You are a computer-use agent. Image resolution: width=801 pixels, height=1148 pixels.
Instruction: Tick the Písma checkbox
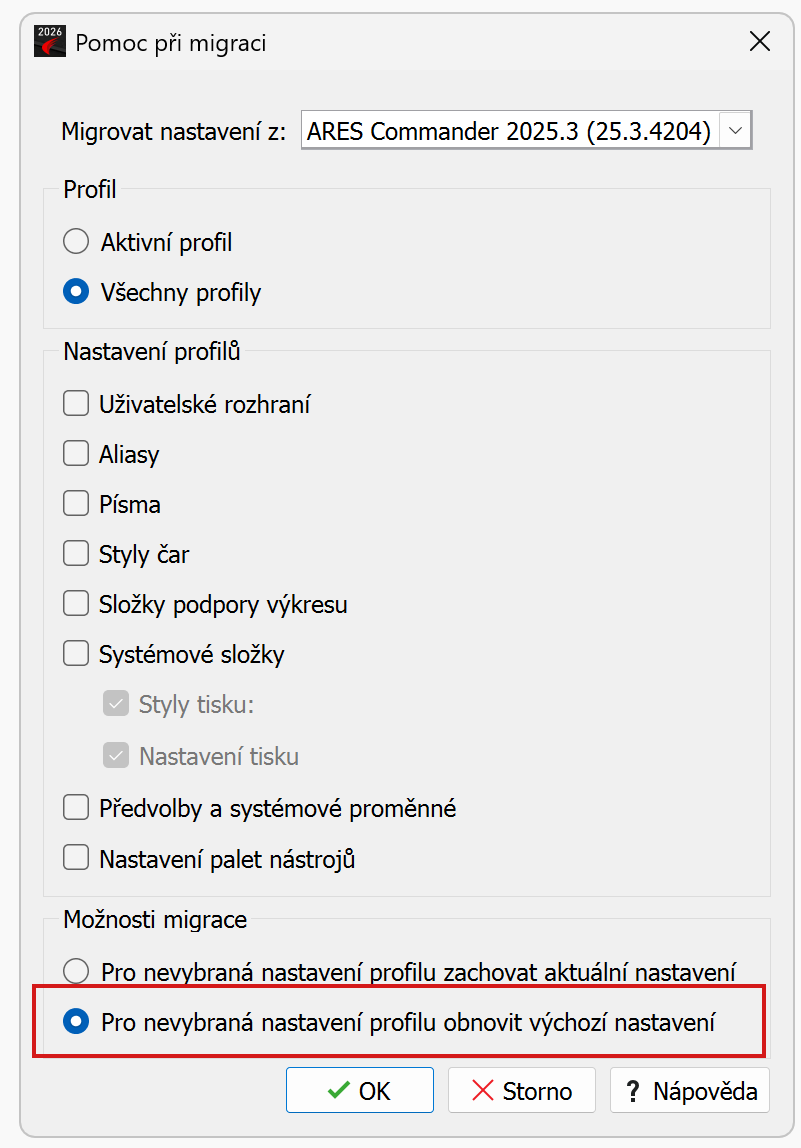[x=76, y=504]
